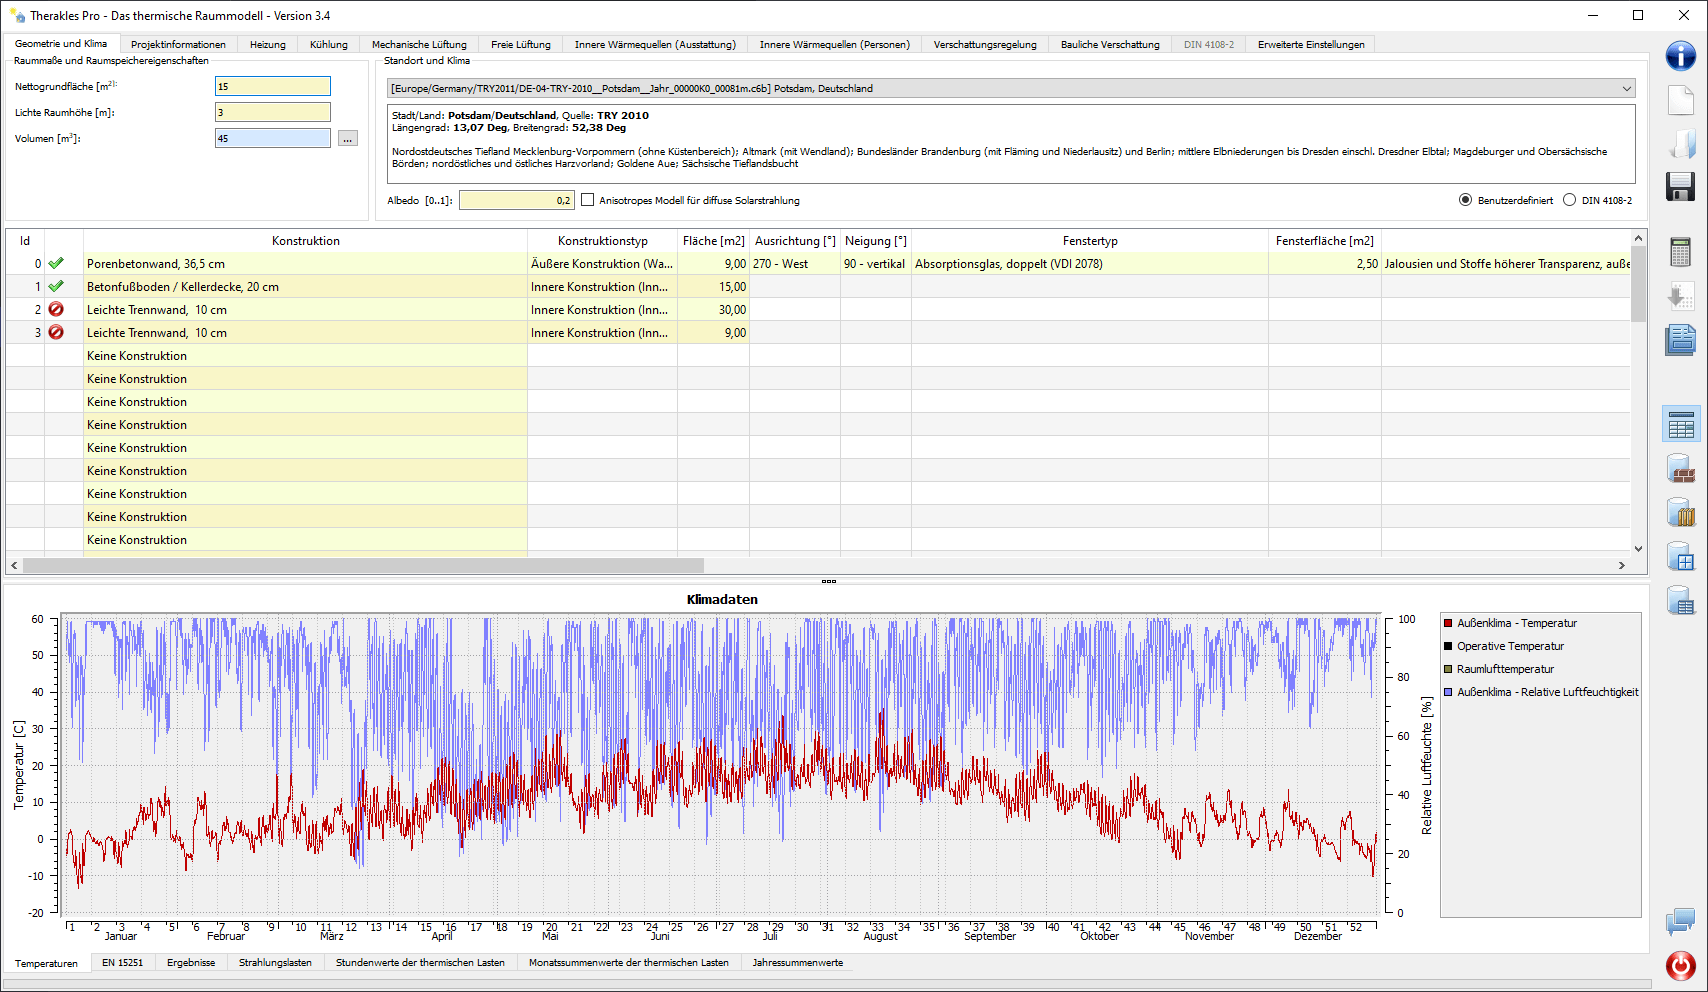Start calculation with the calculator icon
This screenshot has width=1708, height=992.
1680,252
